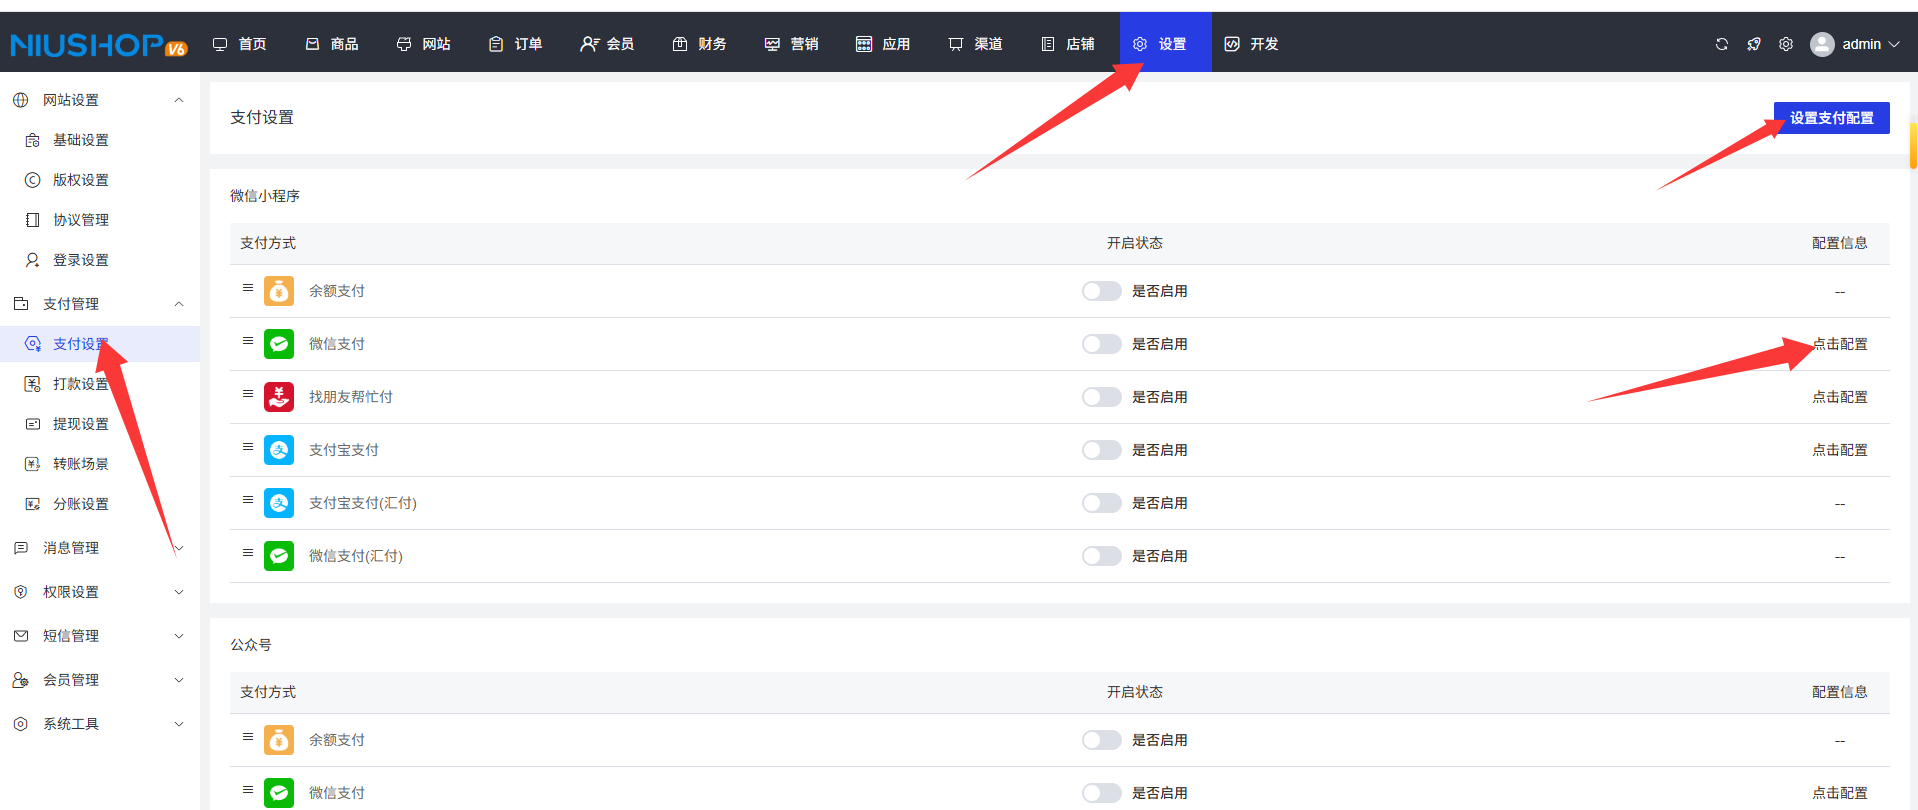Click the 公众号 余额支付 wallet icon
Image resolution: width=1918 pixels, height=810 pixels.
279,740
